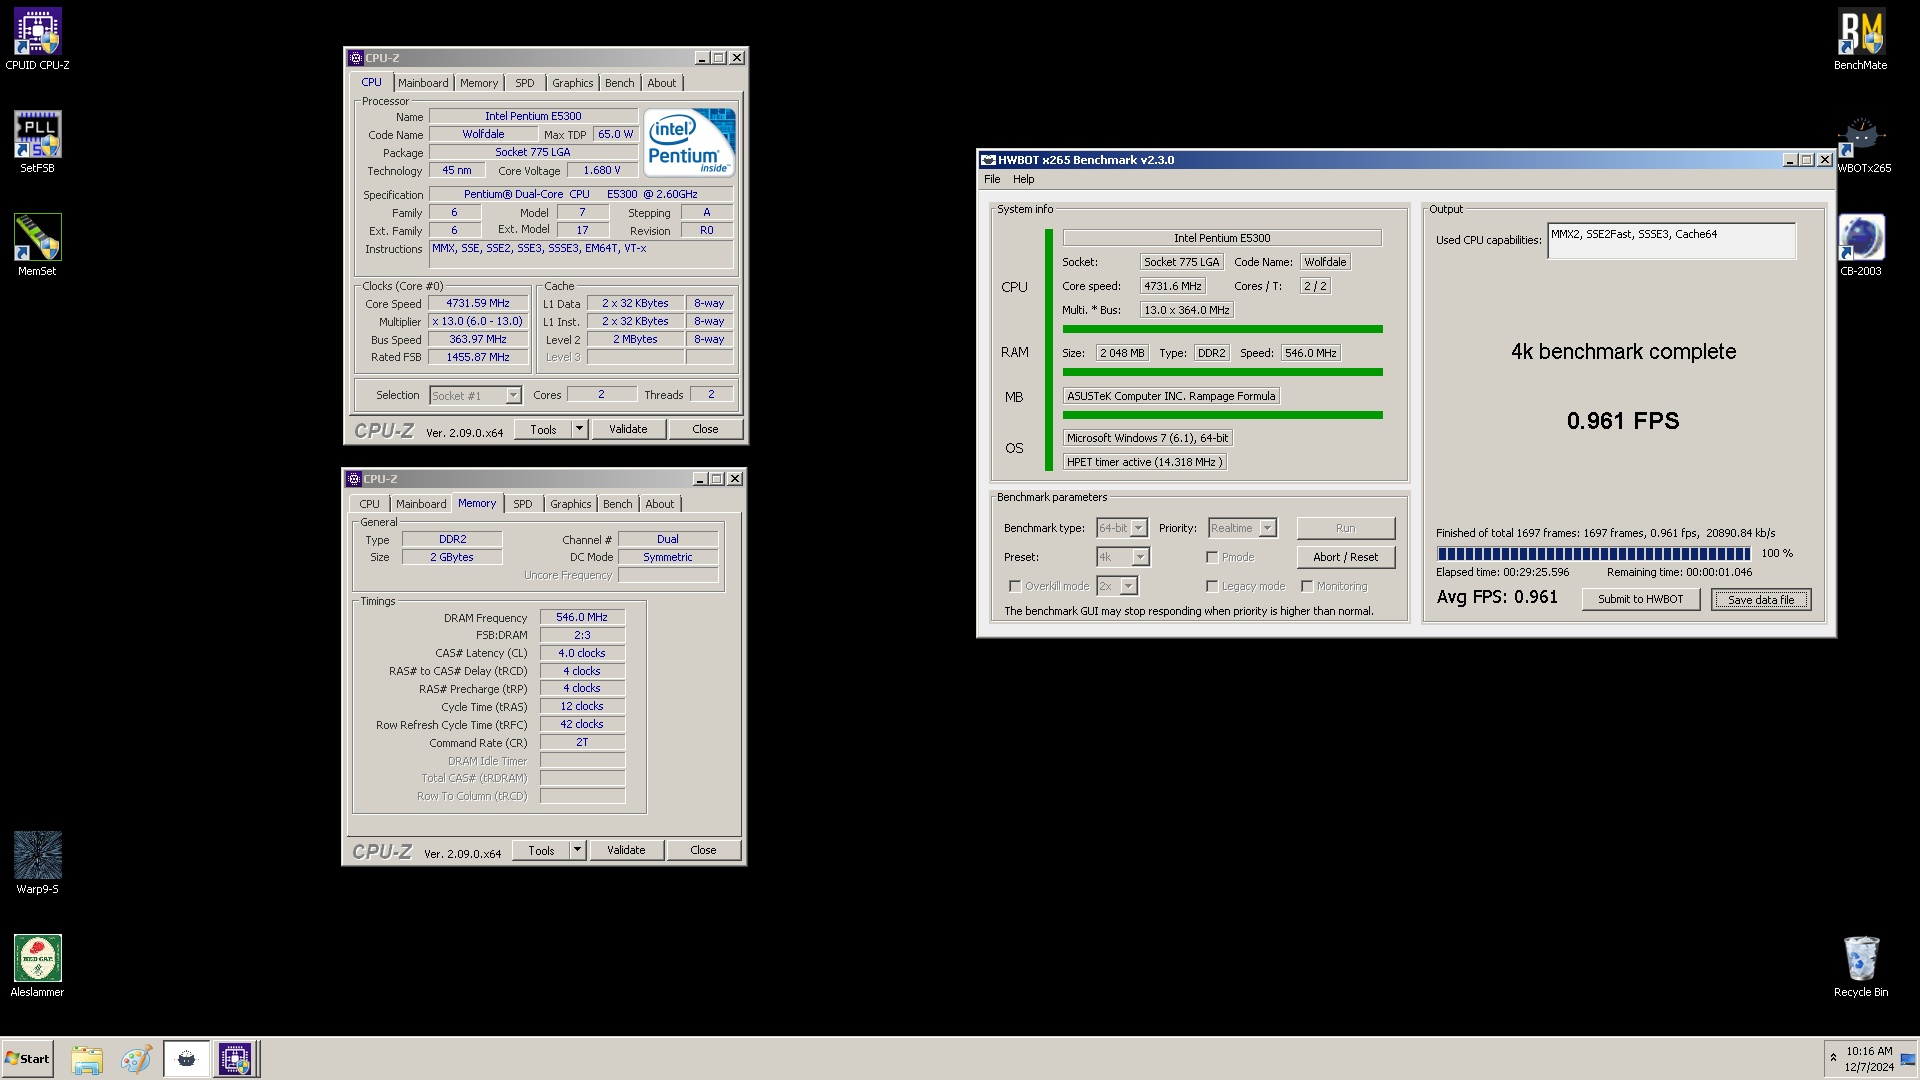The image size is (1920, 1080).
Task: Click the Used CPU capabilities text box
Action: [1671, 241]
